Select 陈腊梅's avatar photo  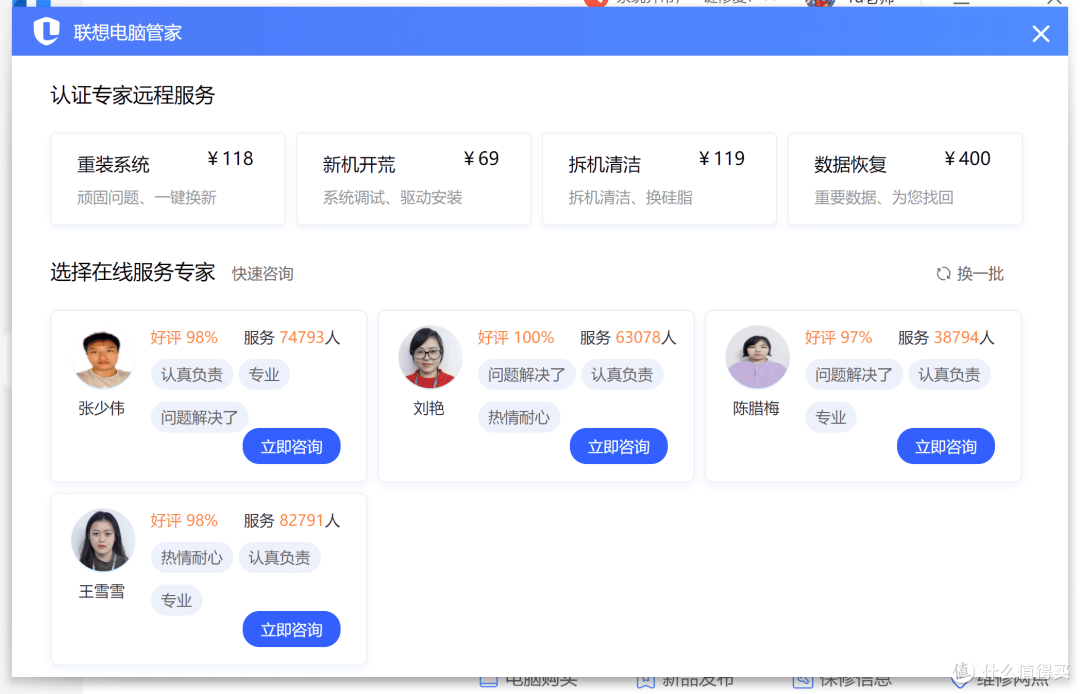[758, 358]
